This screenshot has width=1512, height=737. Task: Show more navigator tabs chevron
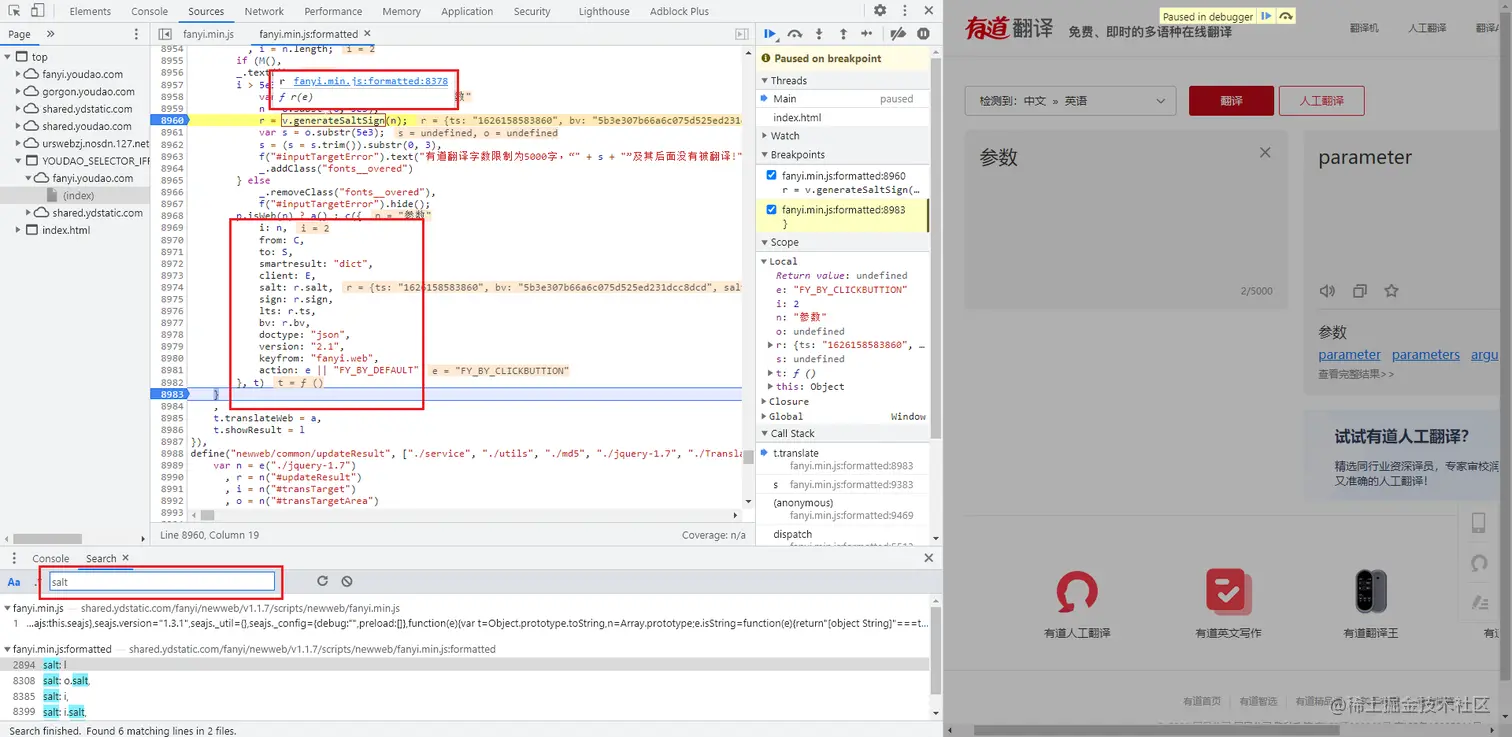tap(50, 34)
